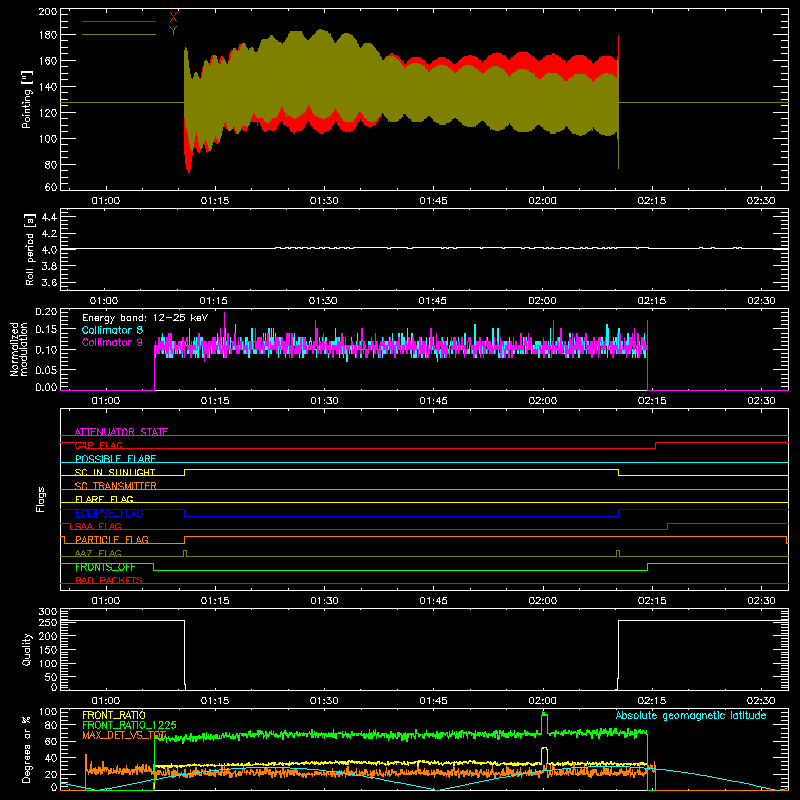
Task: Click the olive Y legend line sample
Action: [x=119, y=35]
